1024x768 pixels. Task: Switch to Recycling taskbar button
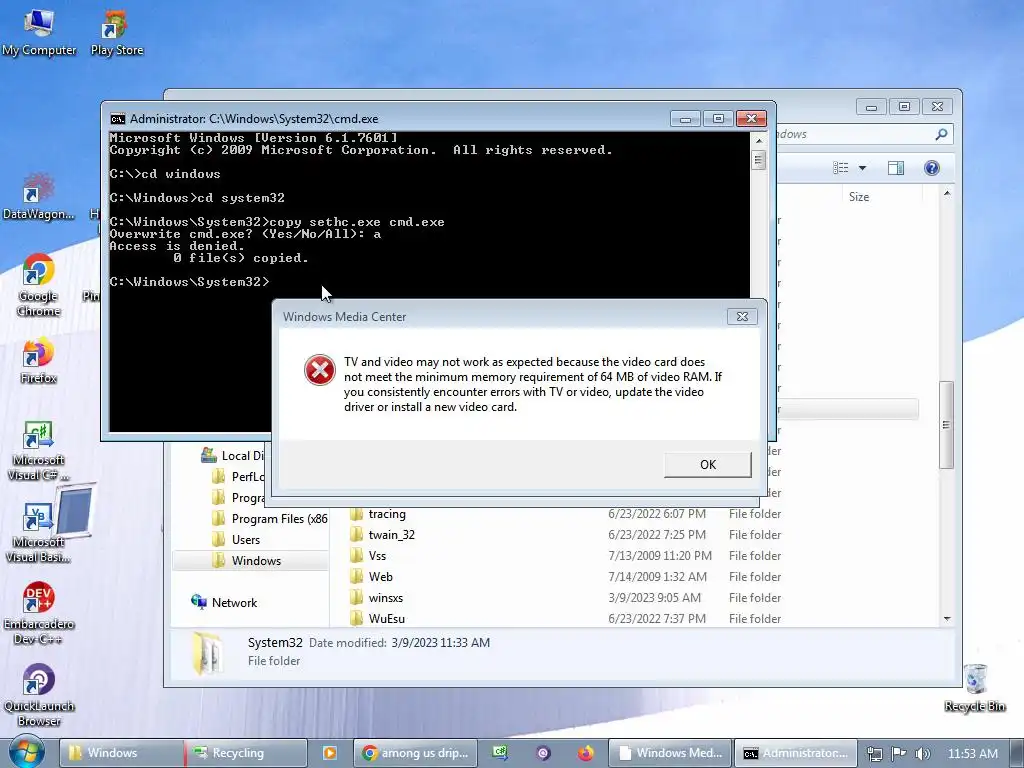246,753
